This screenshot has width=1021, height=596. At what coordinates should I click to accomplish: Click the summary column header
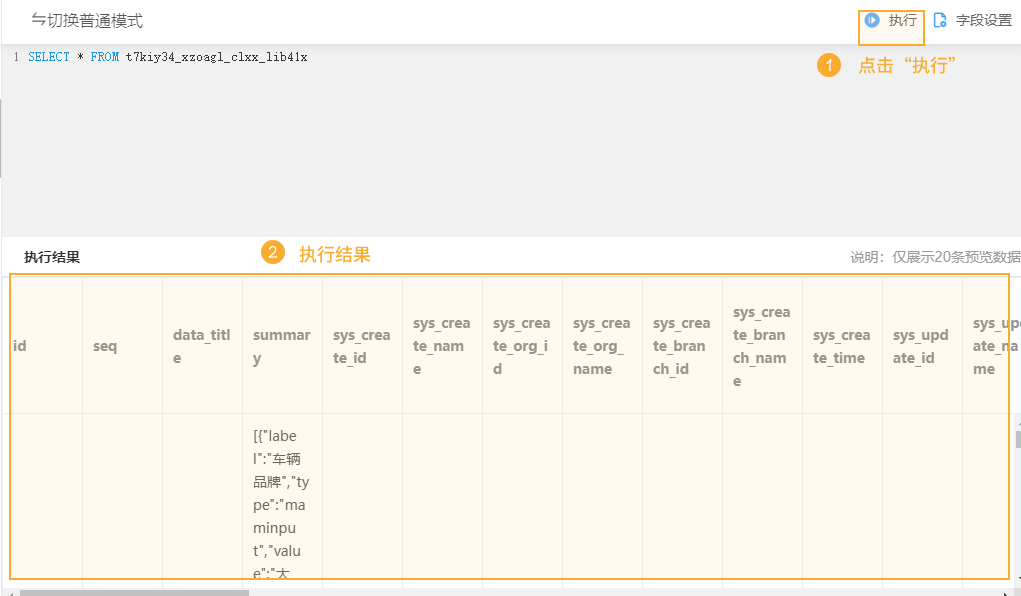click(281, 346)
